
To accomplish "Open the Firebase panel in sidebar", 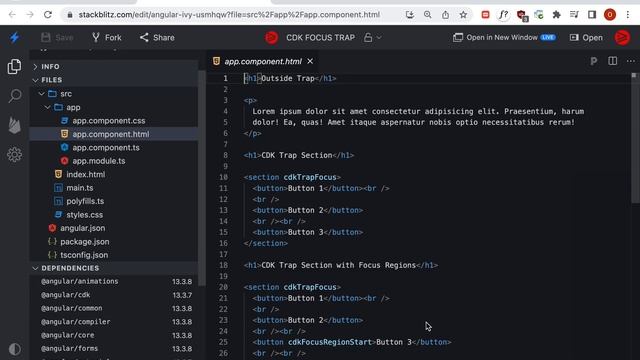I will tap(15, 125).
